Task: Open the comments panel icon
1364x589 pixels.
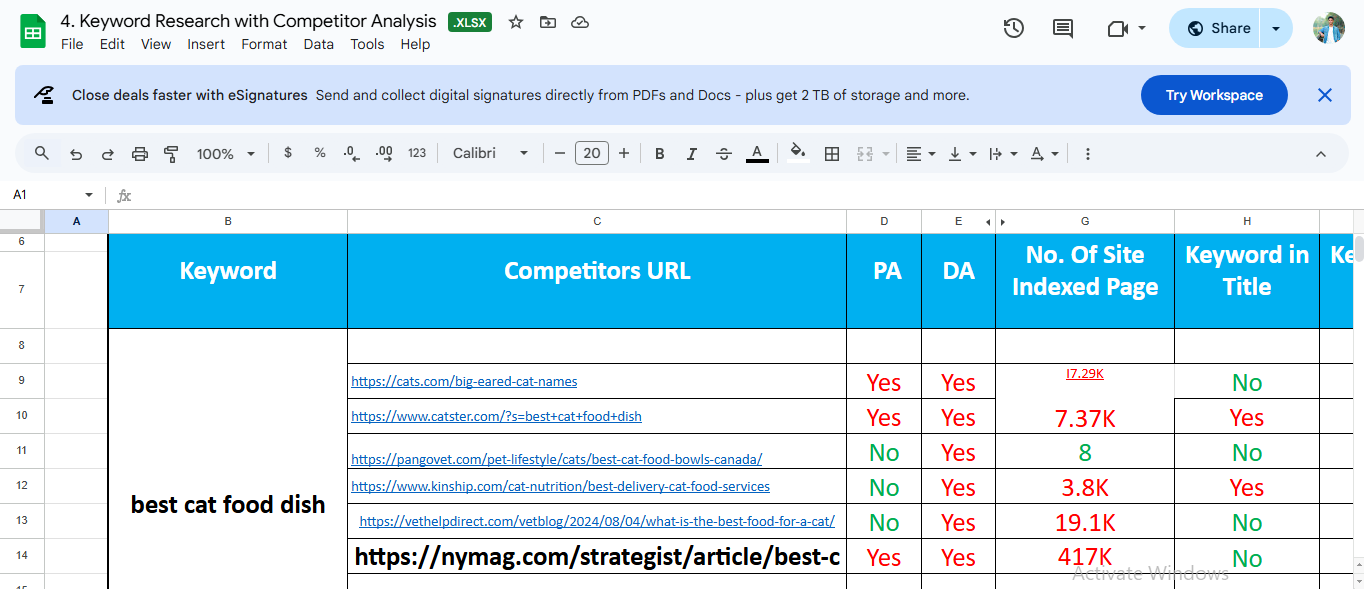Action: pyautogui.click(x=1063, y=28)
